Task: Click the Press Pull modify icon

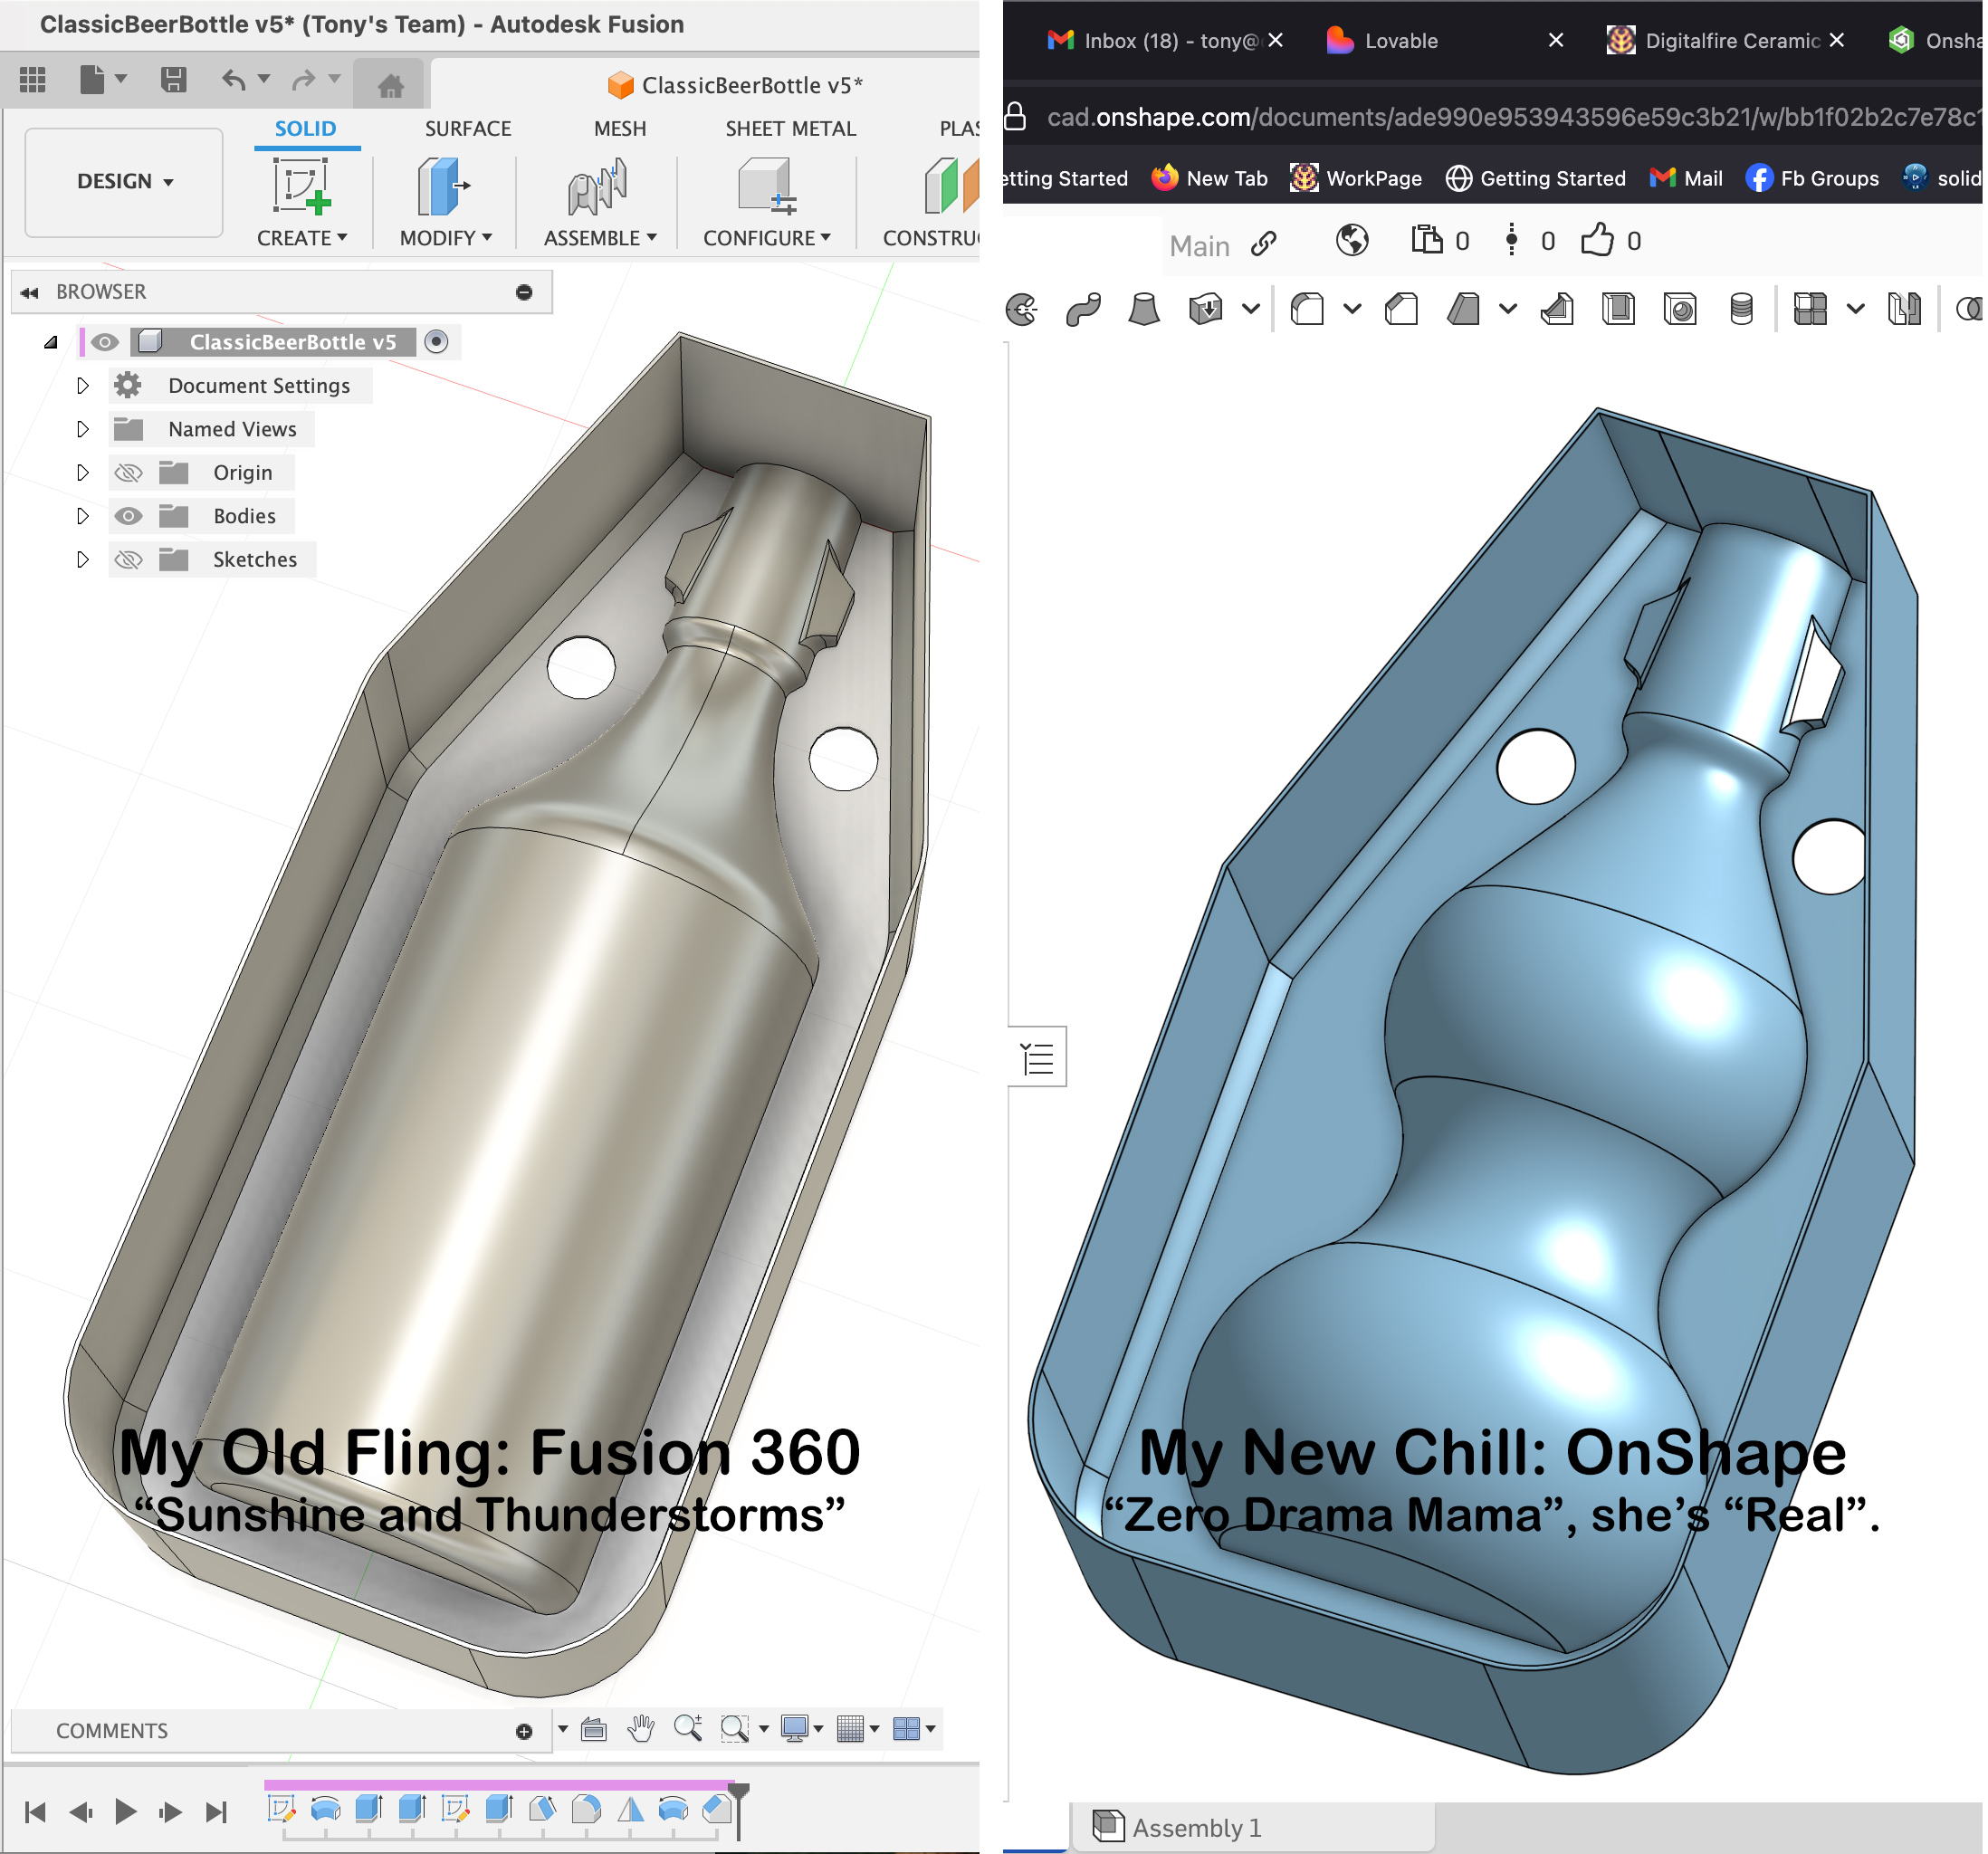Action: coord(443,186)
